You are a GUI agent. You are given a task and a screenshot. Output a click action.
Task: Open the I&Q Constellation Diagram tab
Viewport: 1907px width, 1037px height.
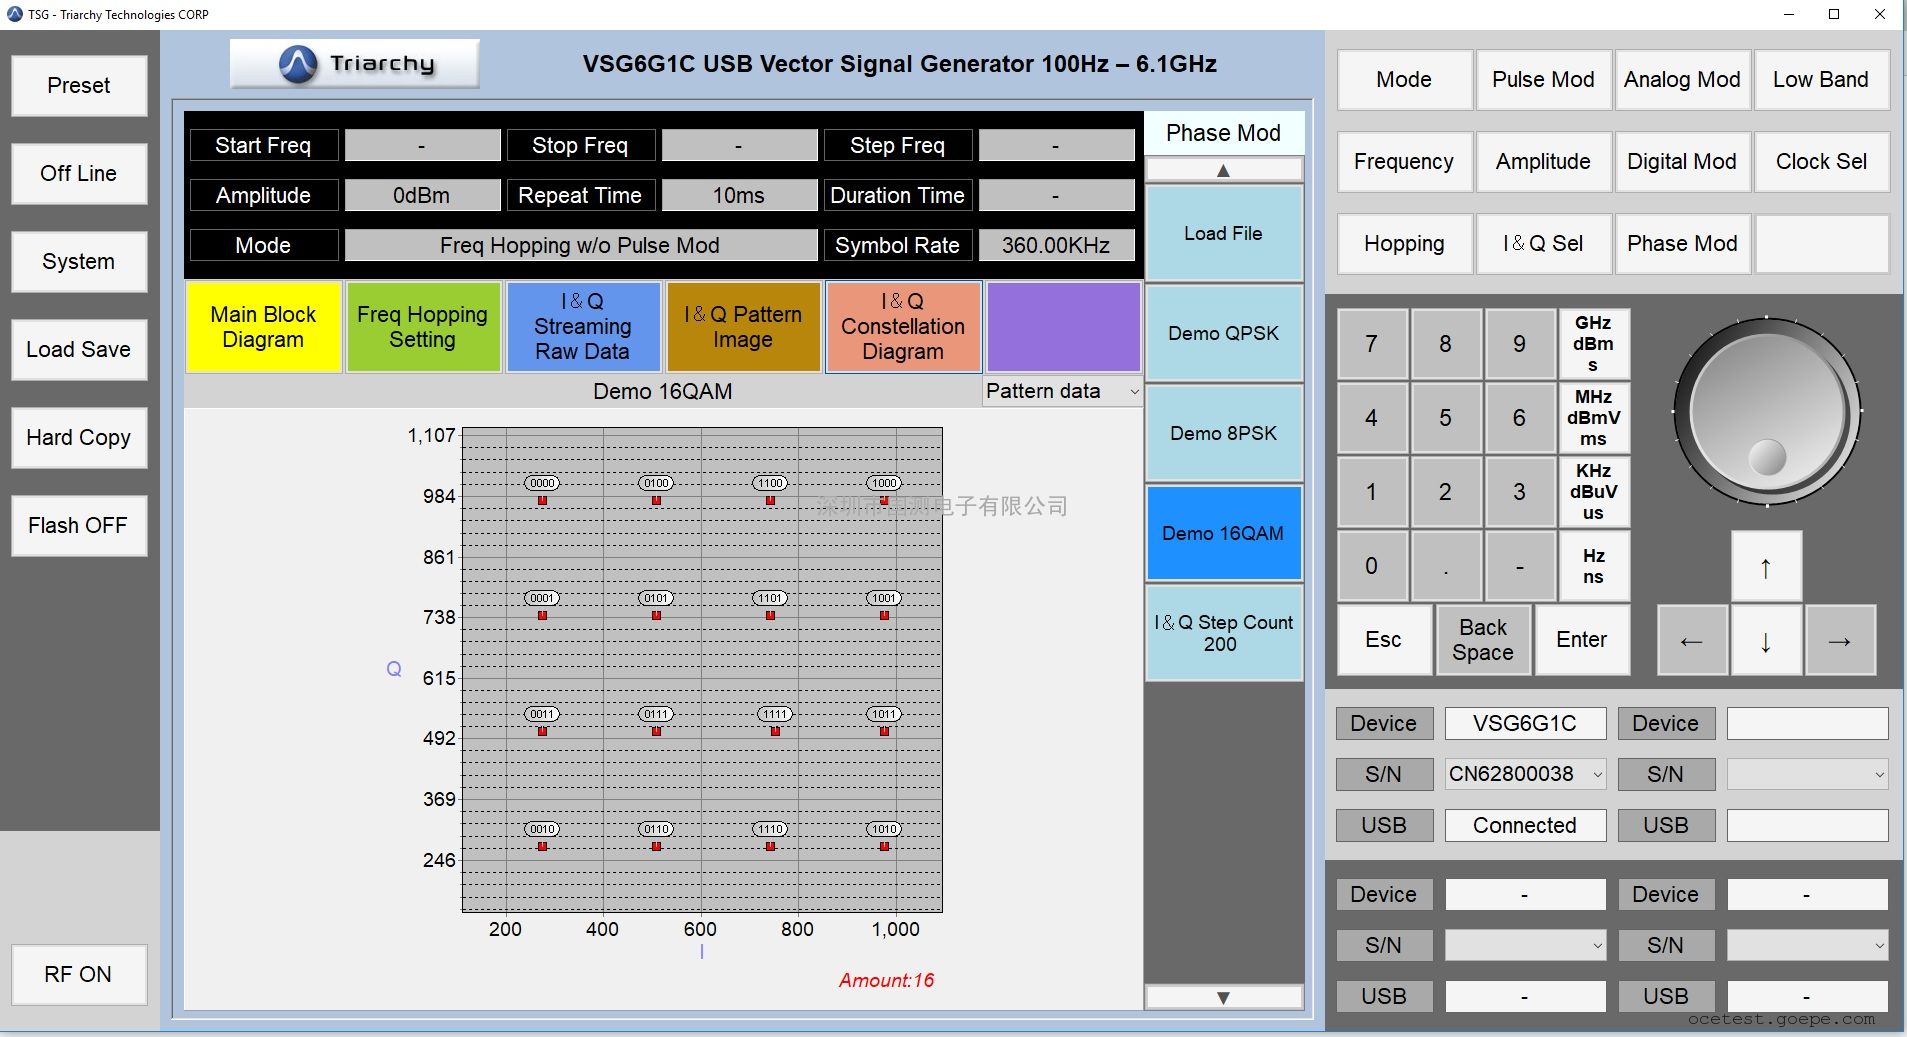(903, 327)
